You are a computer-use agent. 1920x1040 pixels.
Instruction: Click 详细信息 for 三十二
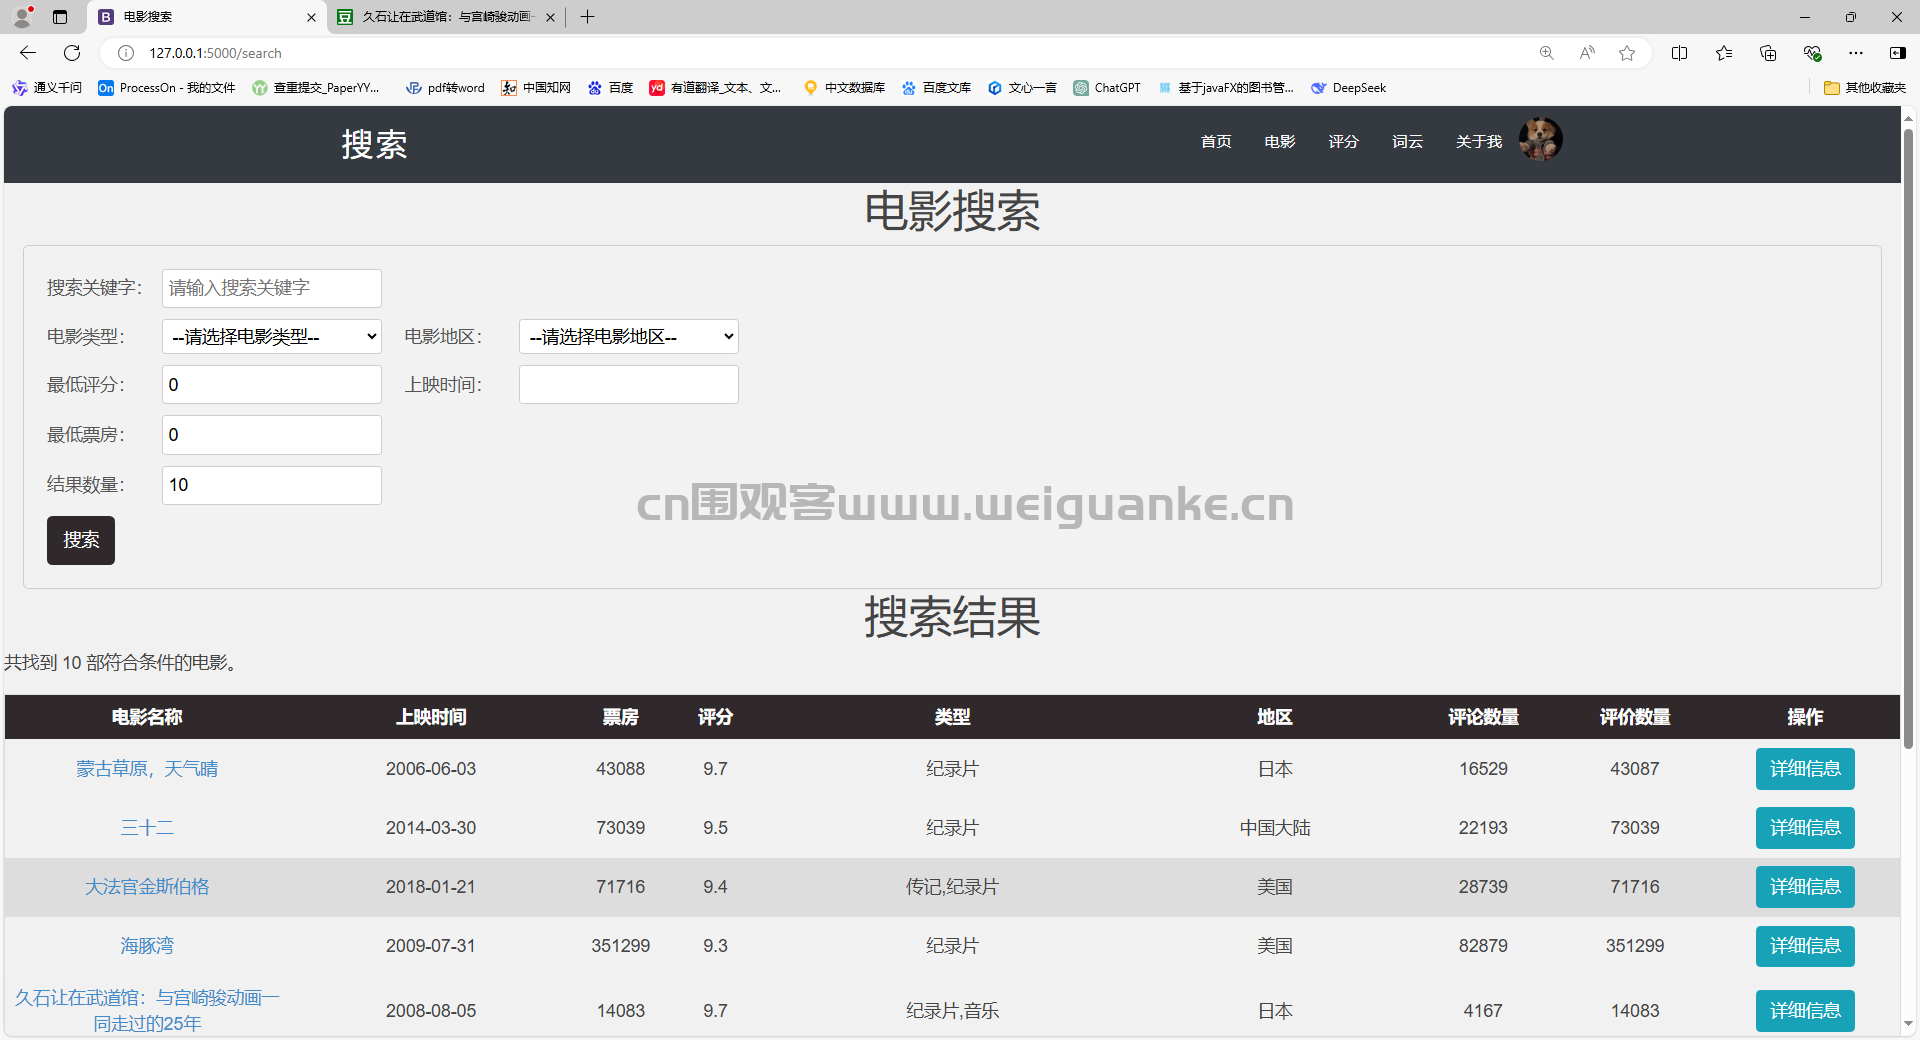click(1805, 828)
